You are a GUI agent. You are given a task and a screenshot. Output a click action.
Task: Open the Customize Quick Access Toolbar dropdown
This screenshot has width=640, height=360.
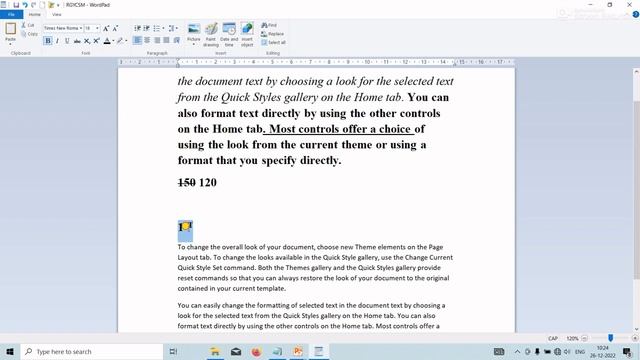click(x=58, y=5)
